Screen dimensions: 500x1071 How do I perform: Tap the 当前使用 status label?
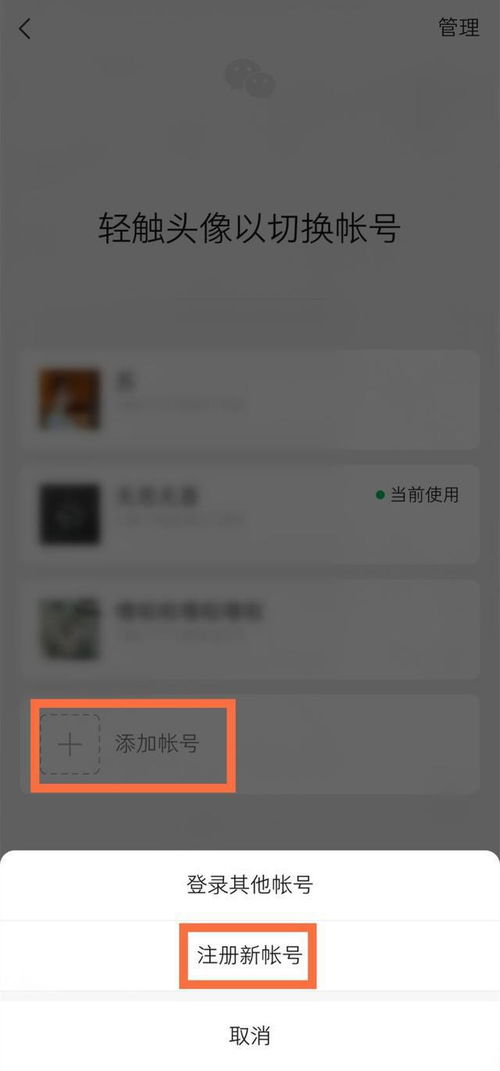pos(424,495)
